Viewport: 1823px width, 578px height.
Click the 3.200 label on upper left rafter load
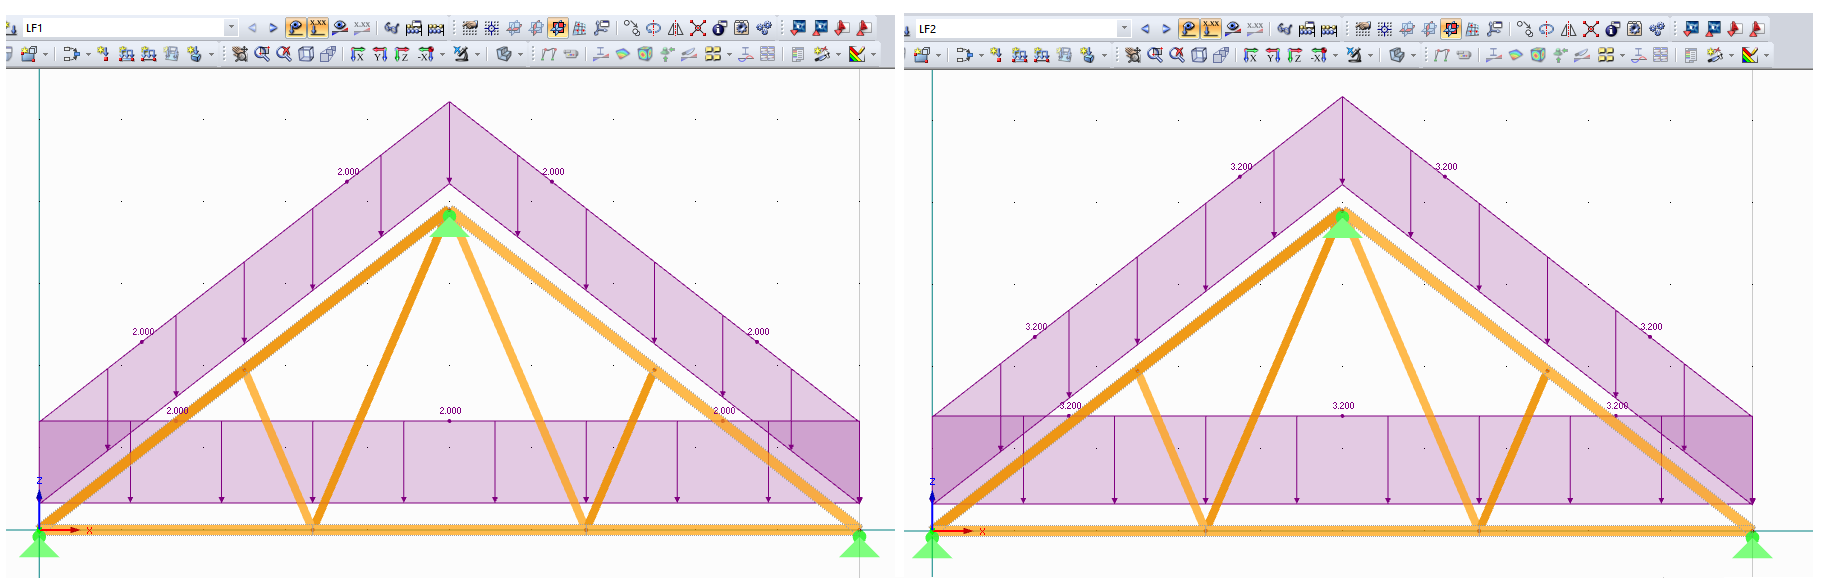[1241, 166]
